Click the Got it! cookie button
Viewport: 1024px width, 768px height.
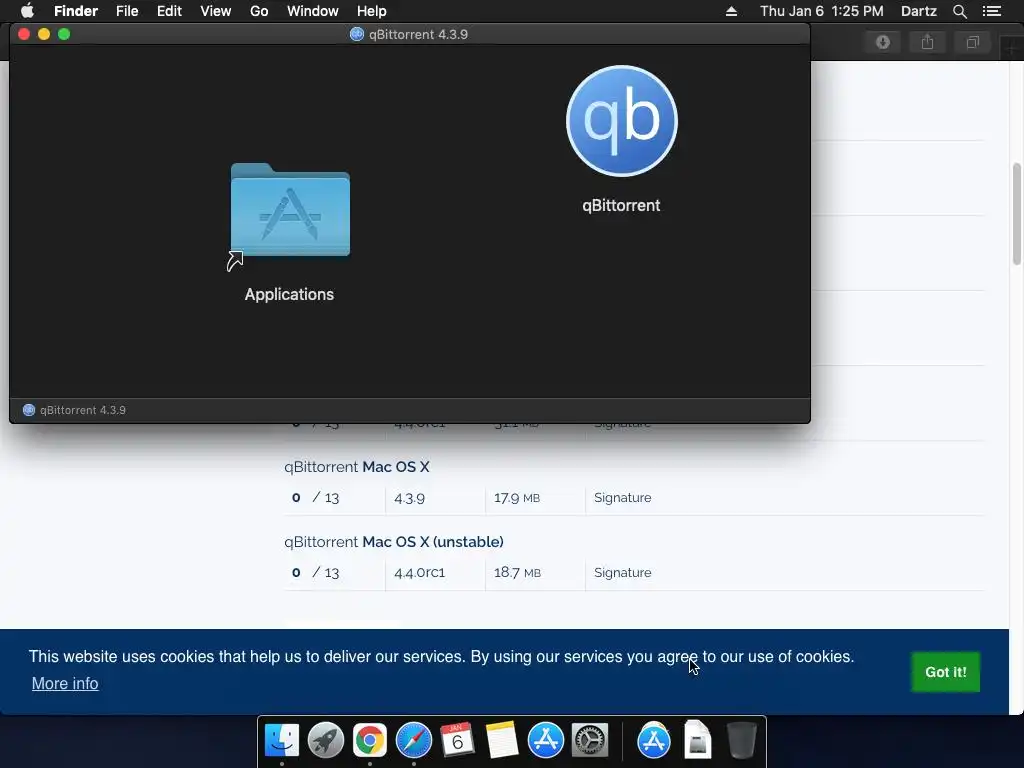click(x=946, y=672)
